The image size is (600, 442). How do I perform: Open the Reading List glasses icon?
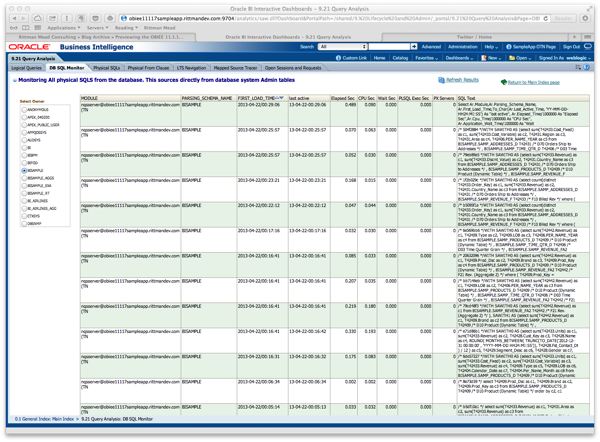point(14,28)
